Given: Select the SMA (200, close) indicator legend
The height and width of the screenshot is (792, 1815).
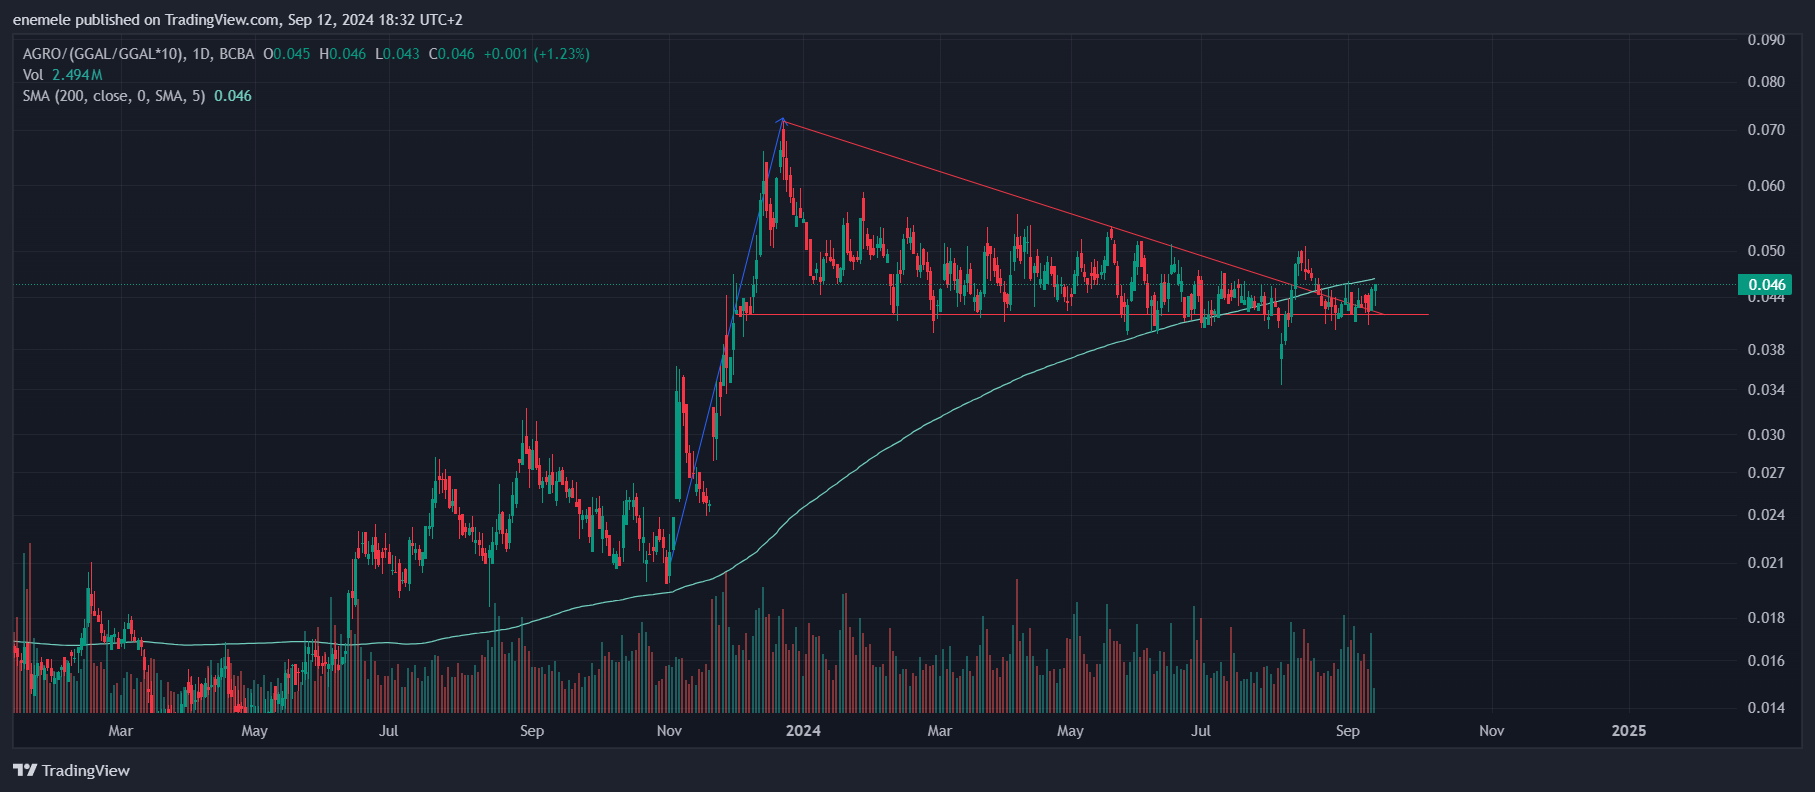Looking at the screenshot, I should 114,96.
